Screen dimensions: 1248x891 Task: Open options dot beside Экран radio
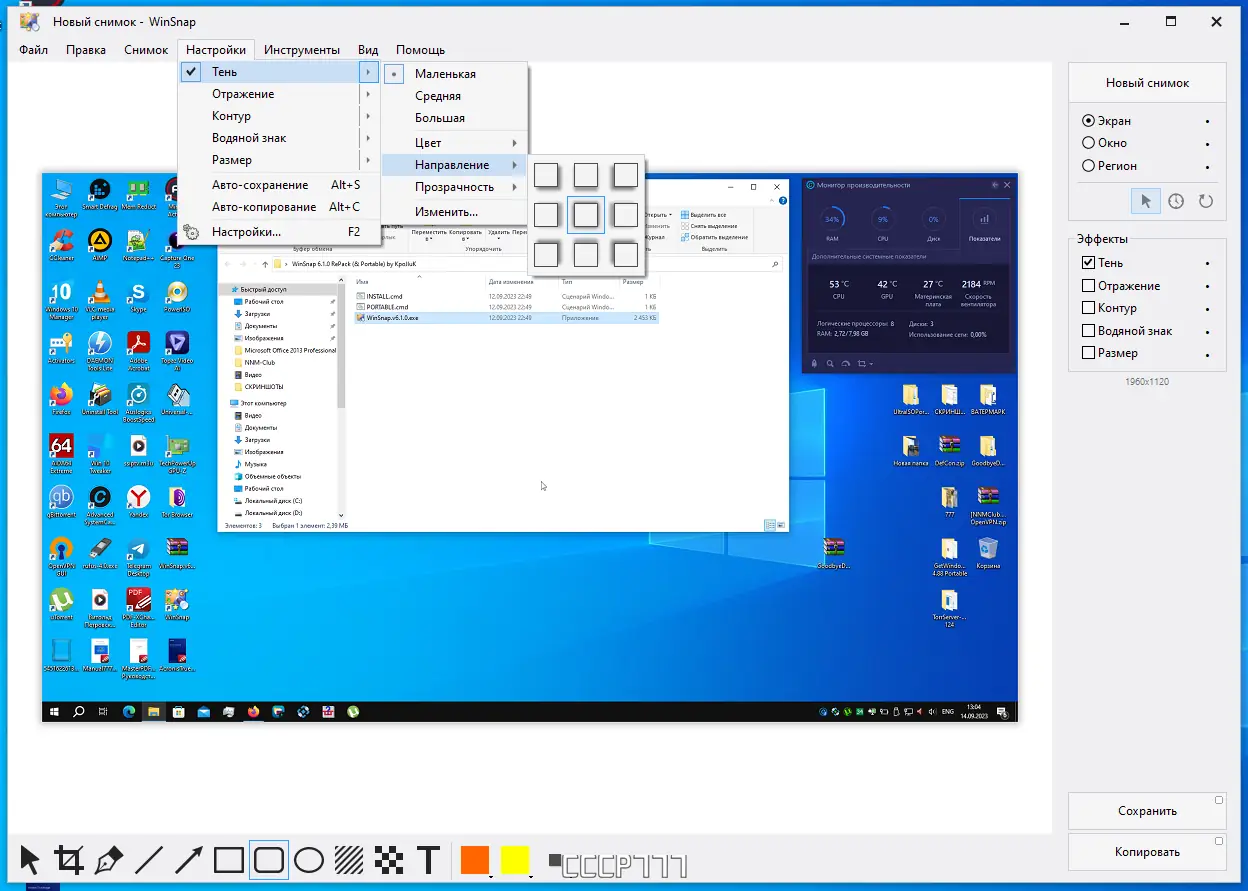pos(1208,121)
